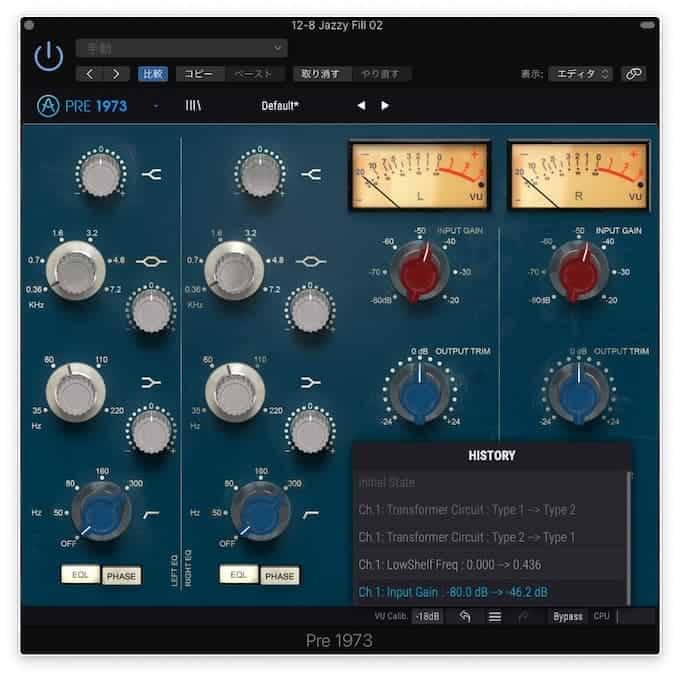The height and width of the screenshot is (678, 680).
Task: Click the left channel OUTPUT TRIM blue knob
Action: pyautogui.click(x=419, y=393)
